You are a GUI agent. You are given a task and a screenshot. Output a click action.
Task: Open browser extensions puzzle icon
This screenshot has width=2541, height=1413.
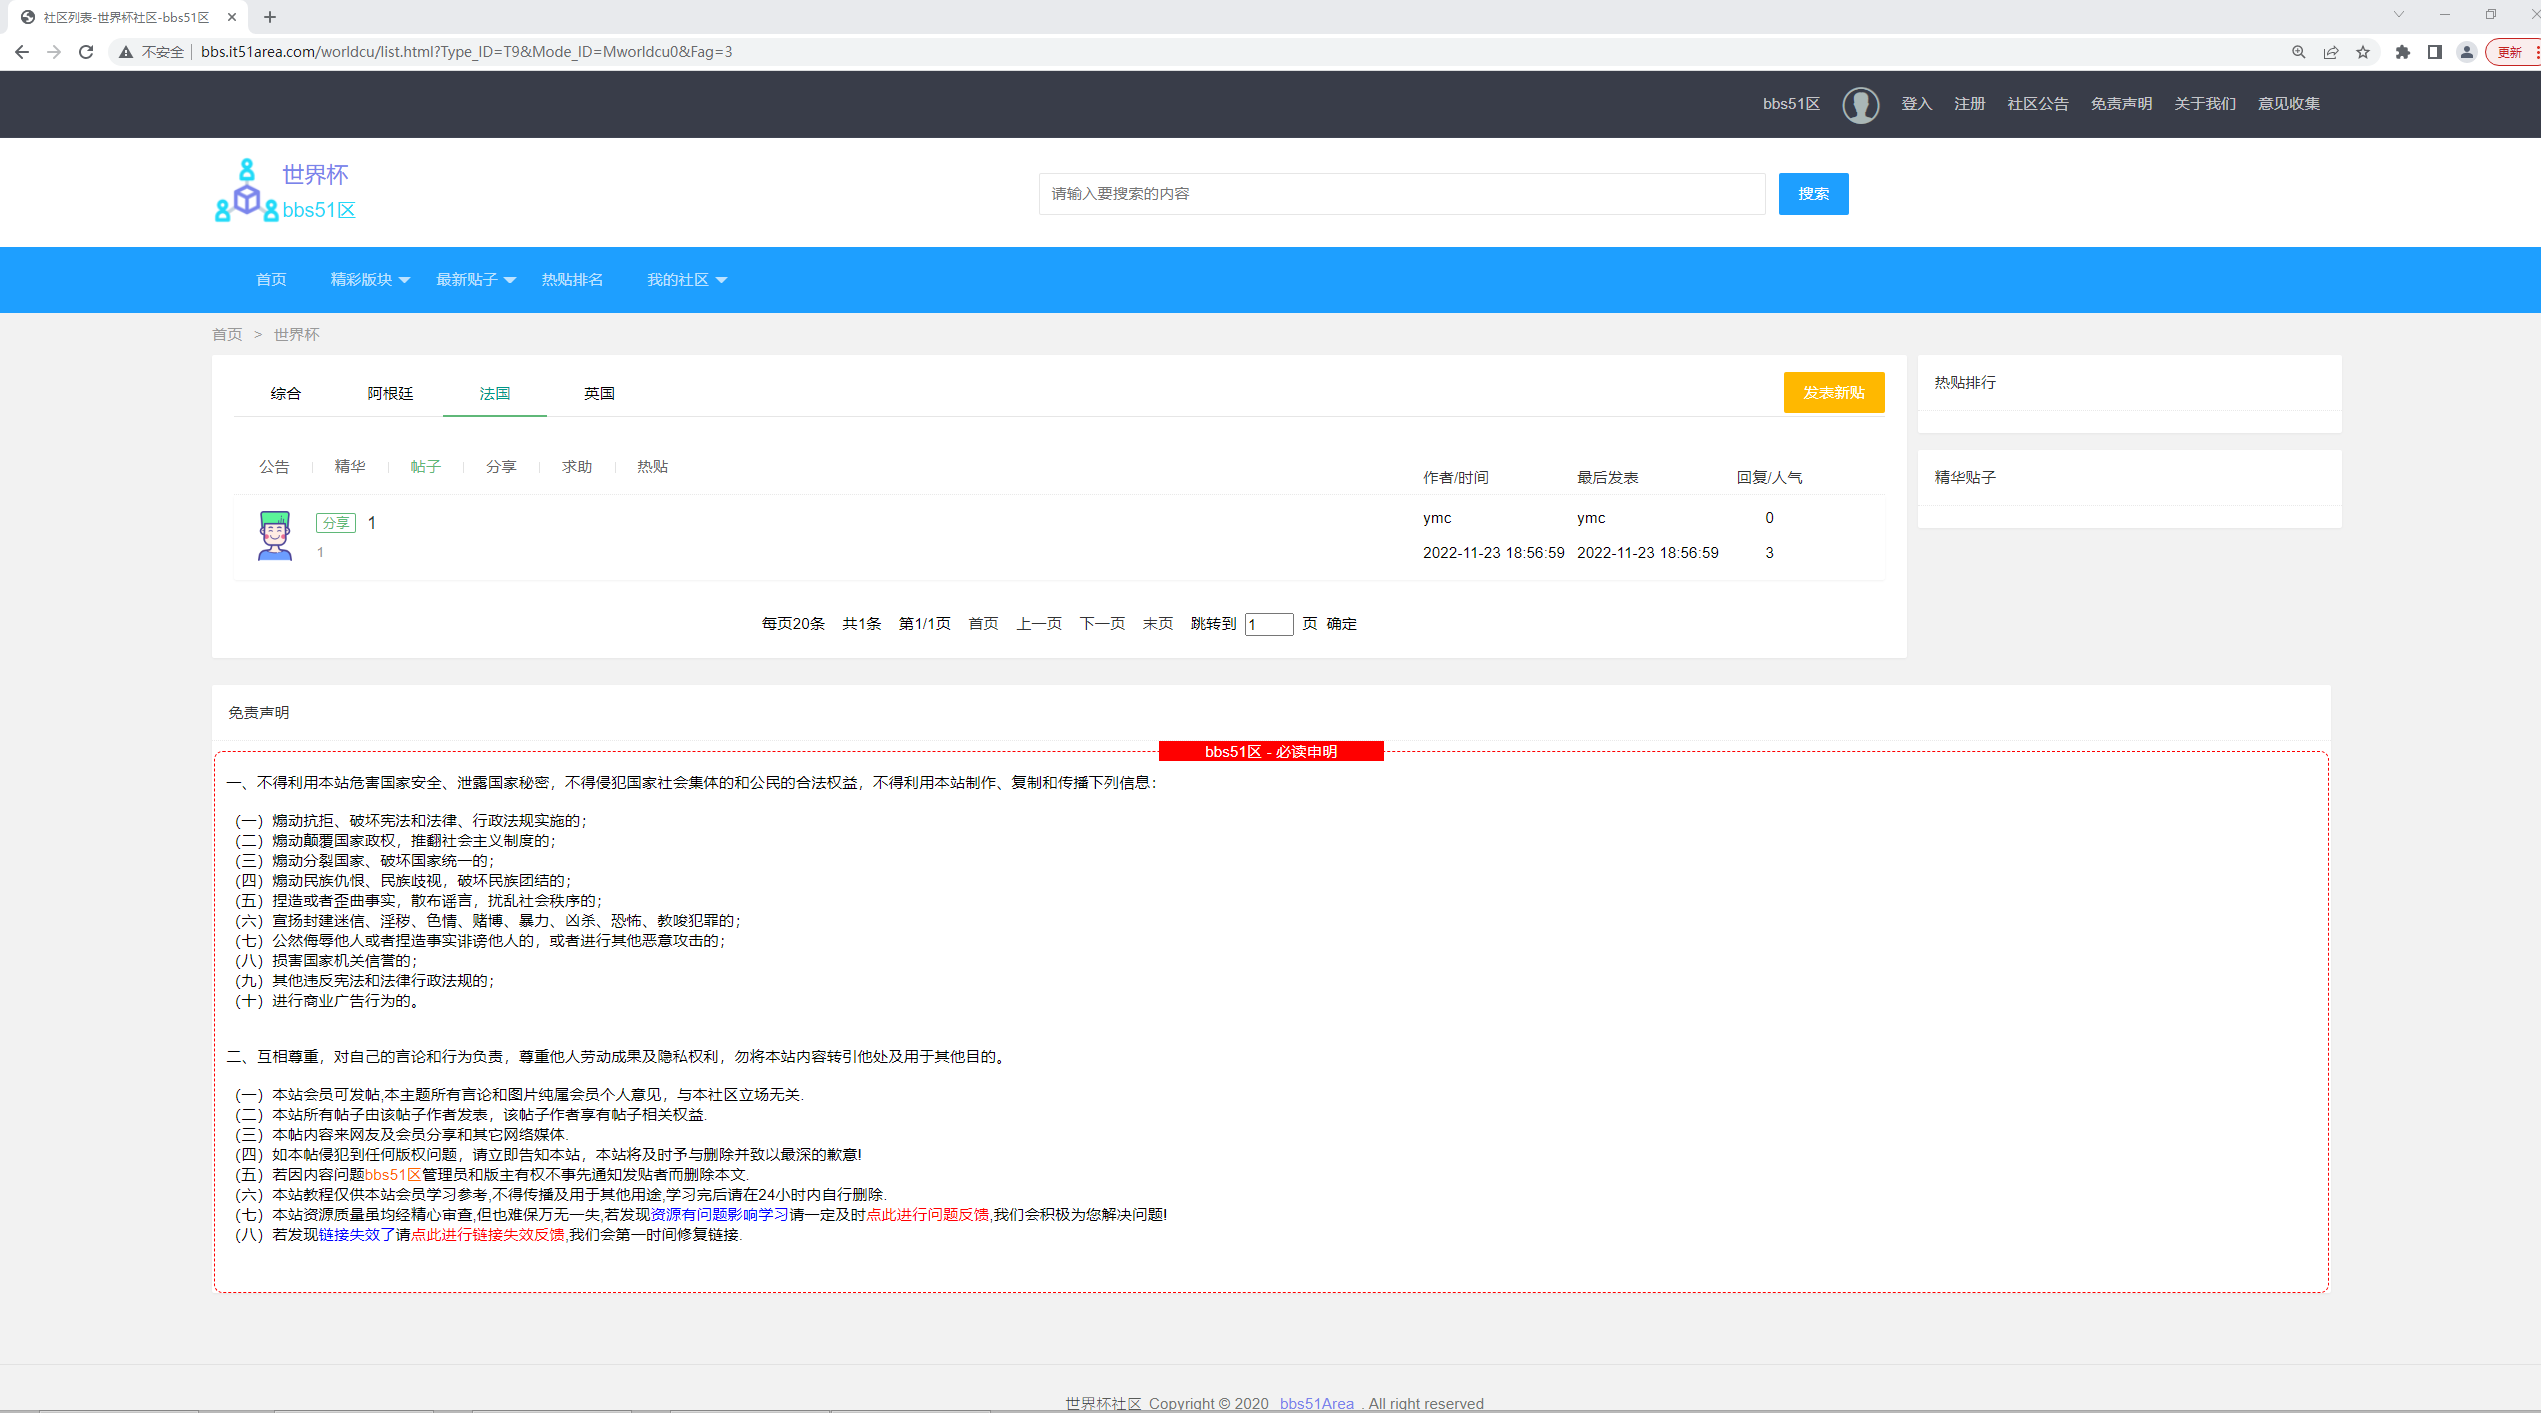coord(2402,52)
